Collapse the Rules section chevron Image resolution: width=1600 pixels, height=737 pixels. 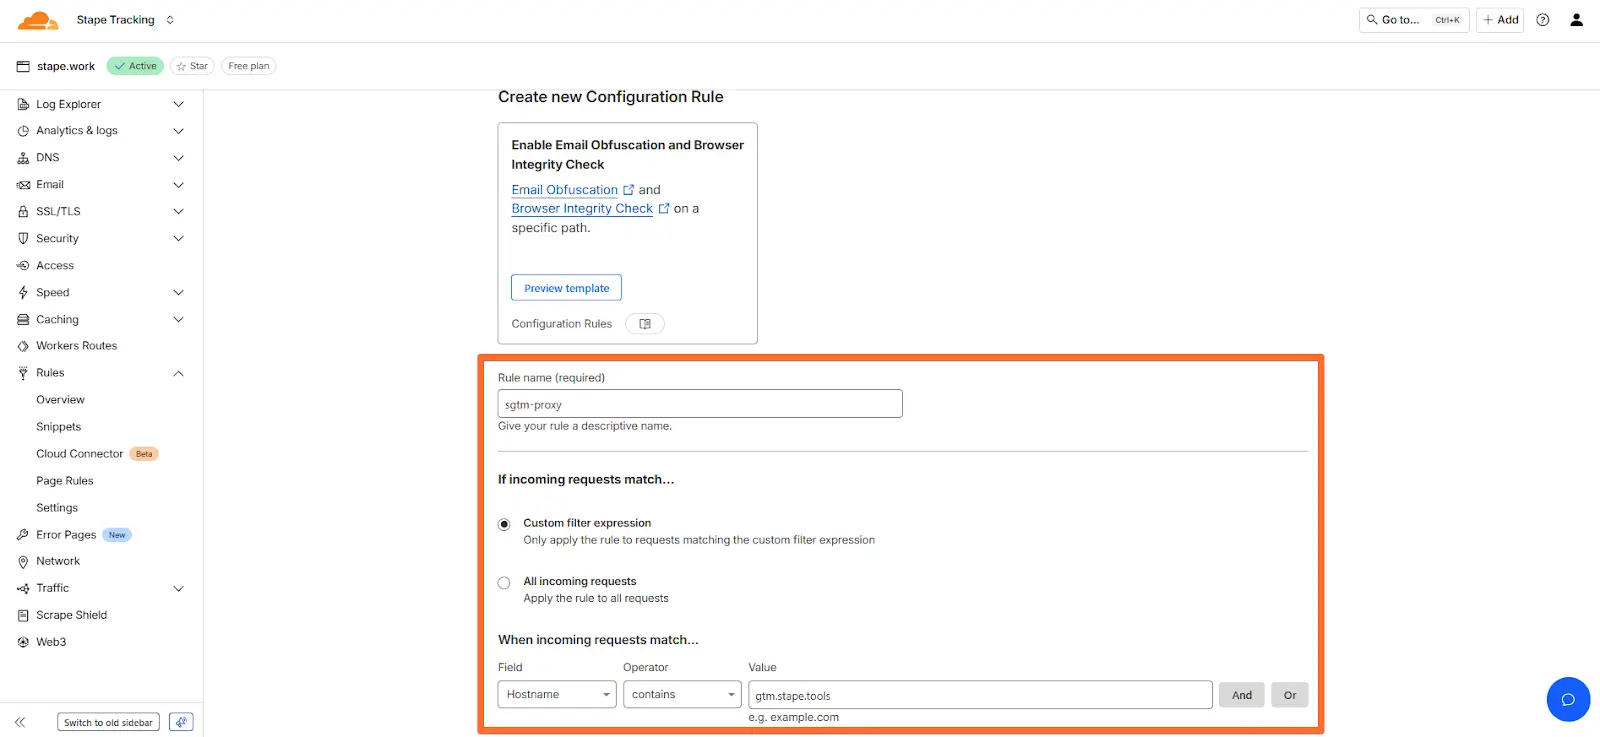click(x=179, y=373)
